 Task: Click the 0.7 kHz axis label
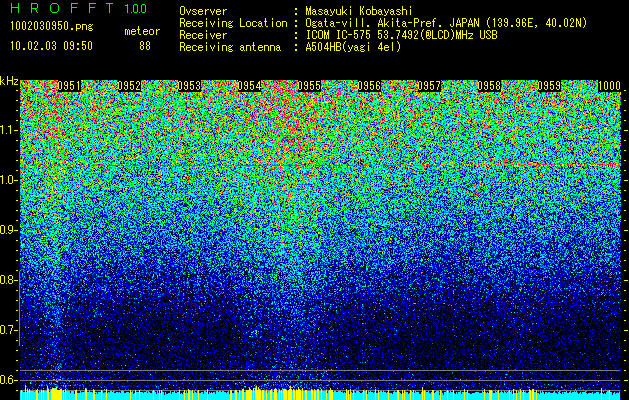(10, 330)
